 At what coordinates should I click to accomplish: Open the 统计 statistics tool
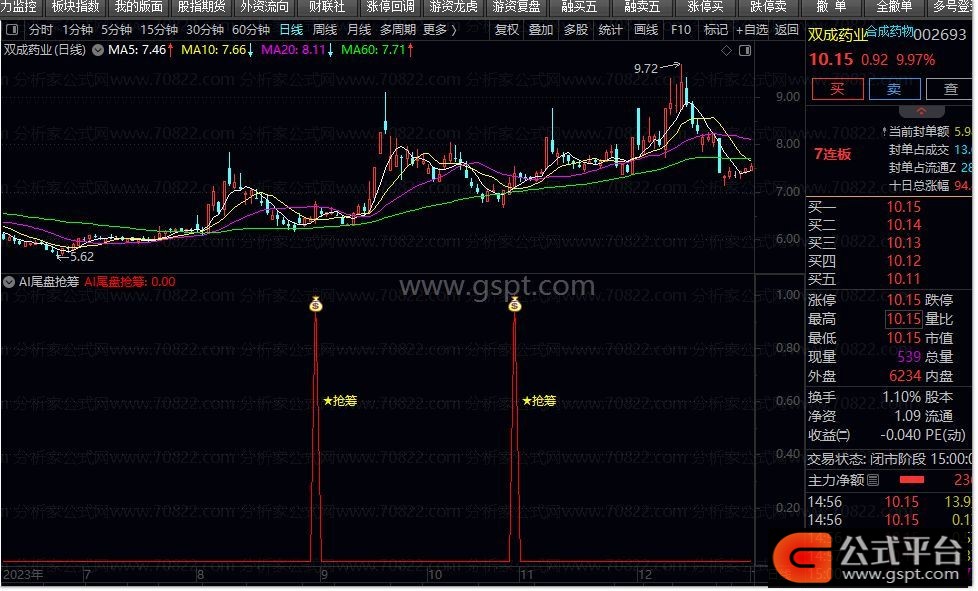point(610,30)
